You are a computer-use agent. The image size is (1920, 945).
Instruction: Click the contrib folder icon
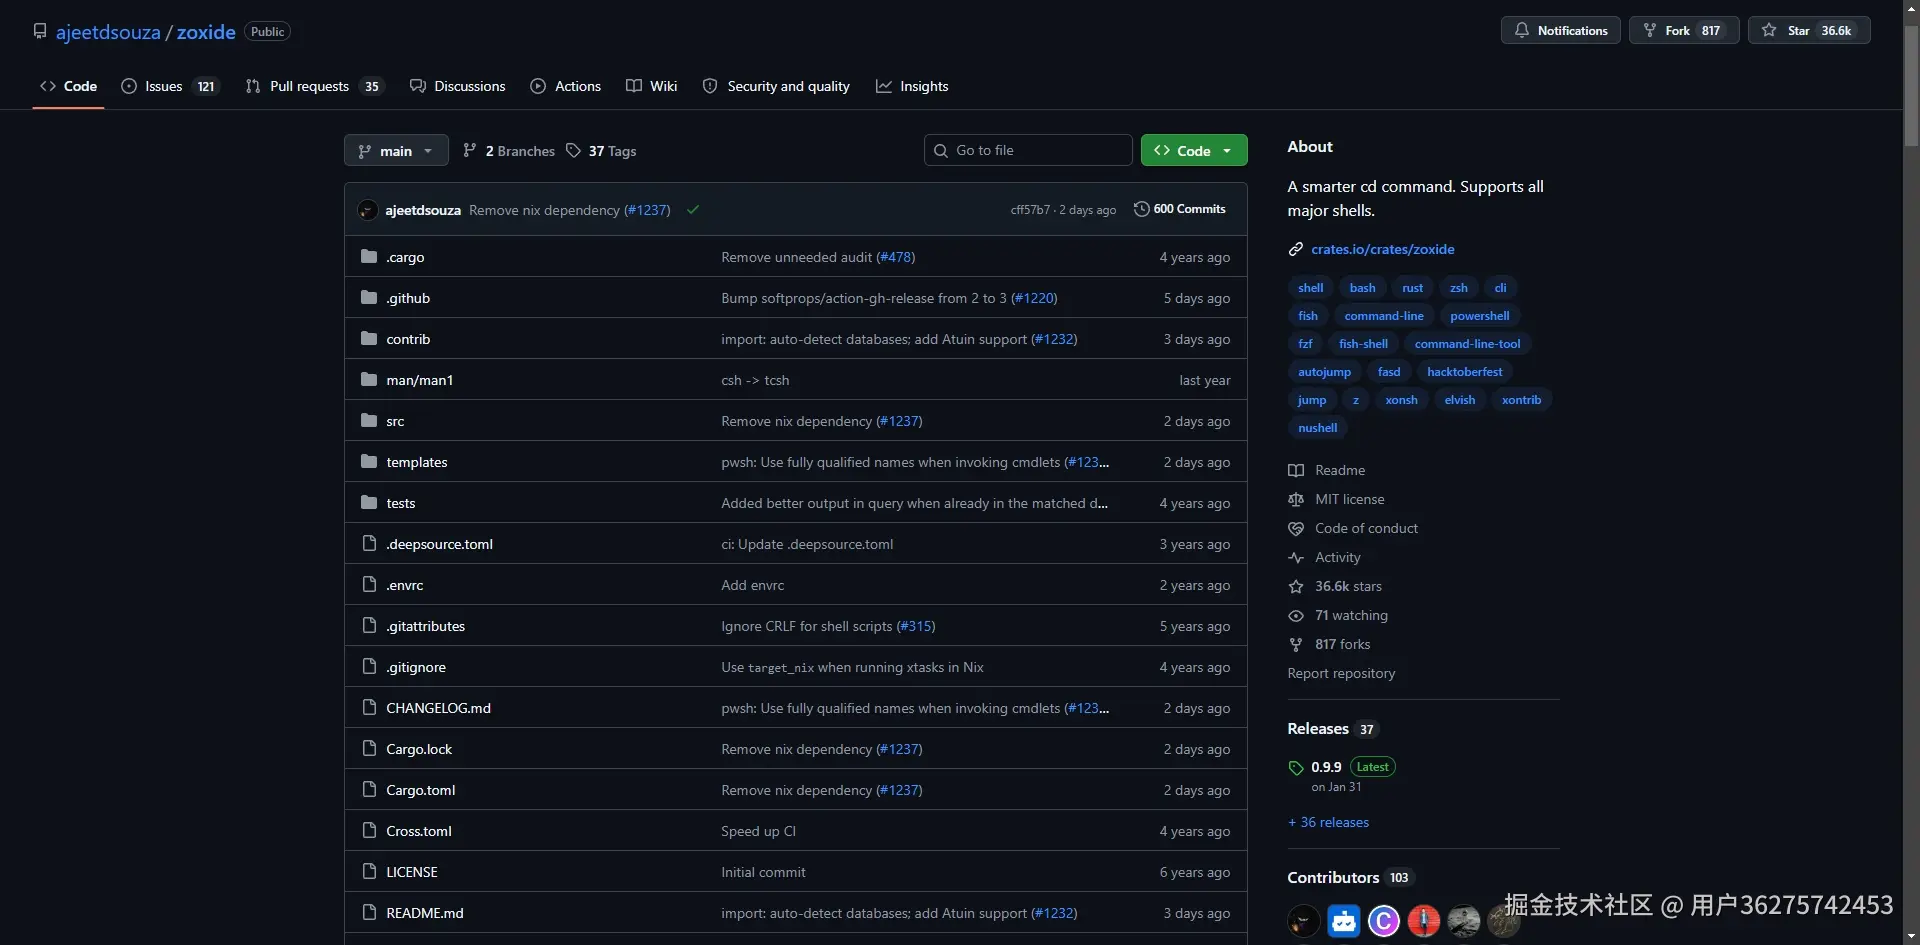(369, 339)
